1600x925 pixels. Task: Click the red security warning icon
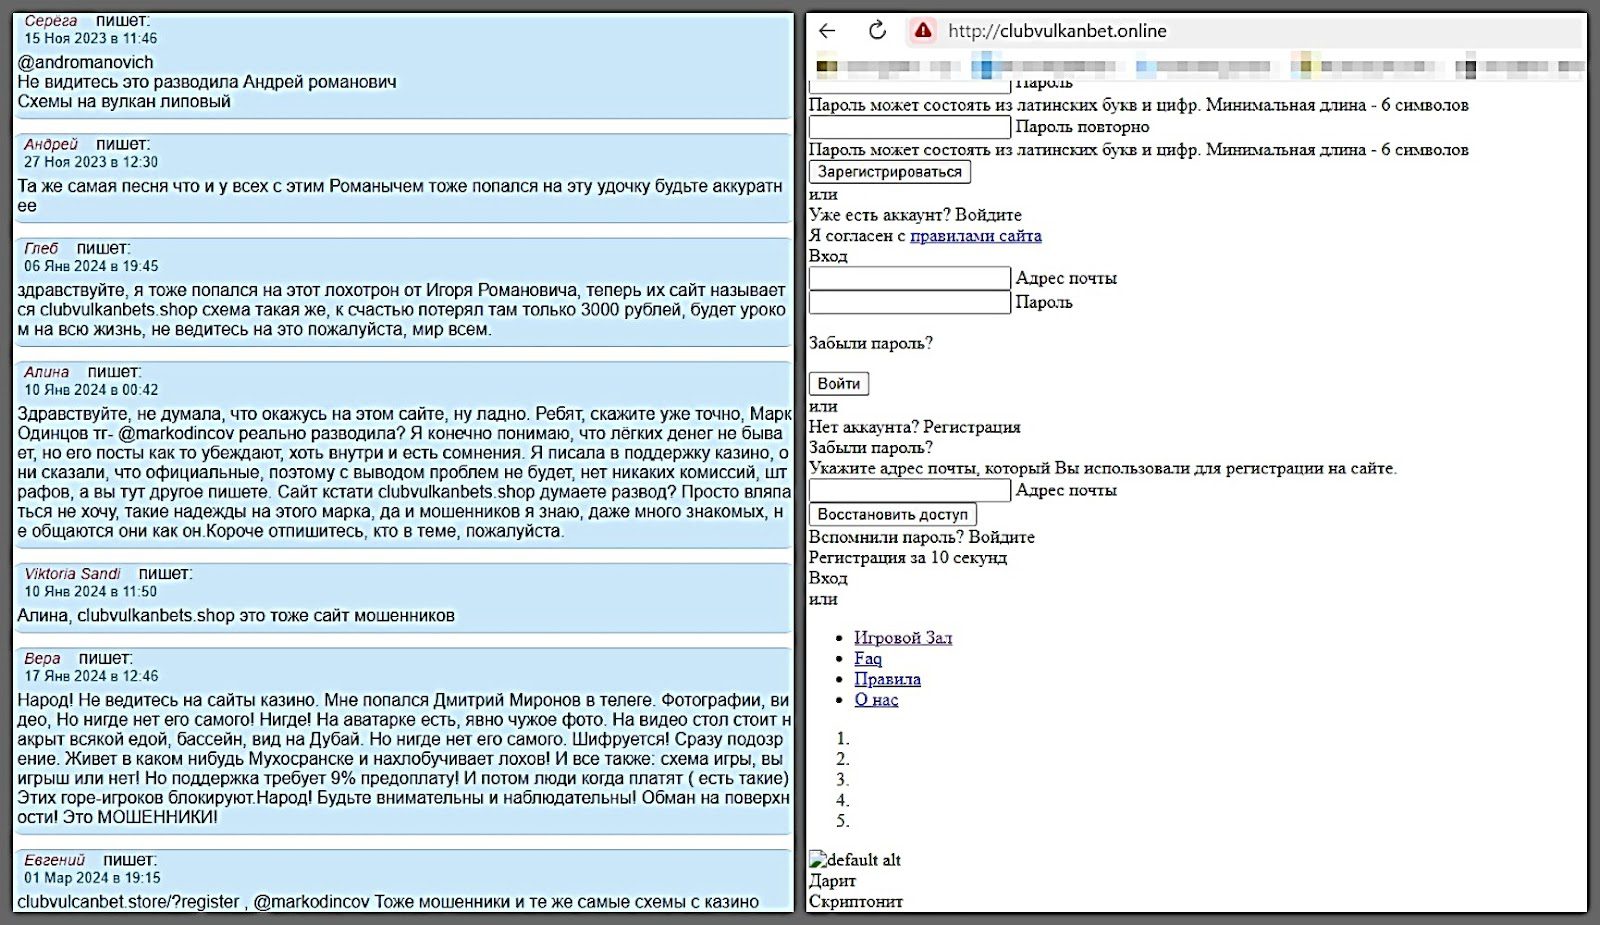pos(923,31)
